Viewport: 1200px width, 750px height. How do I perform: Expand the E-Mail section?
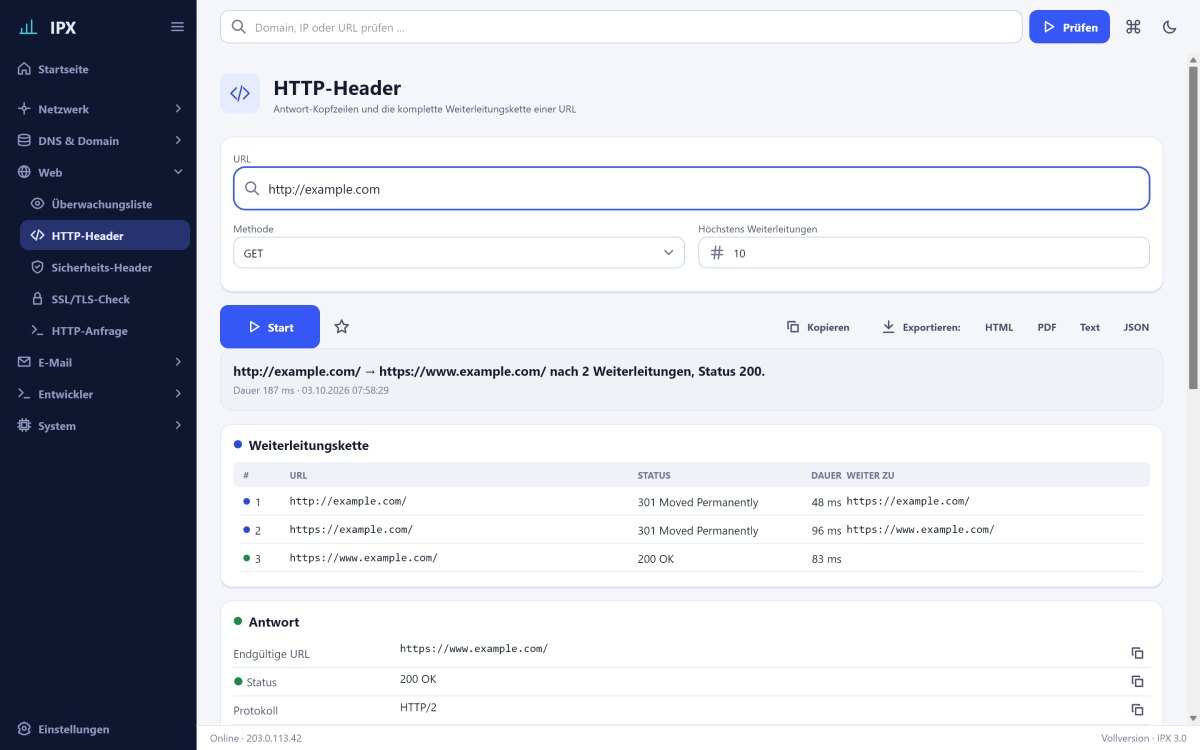point(98,362)
